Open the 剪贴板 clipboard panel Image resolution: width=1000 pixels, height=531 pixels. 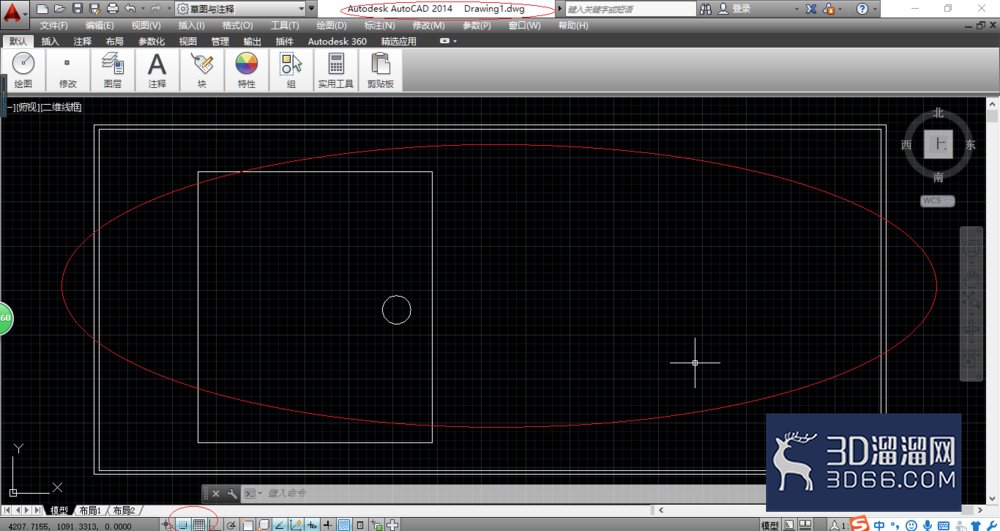[380, 70]
